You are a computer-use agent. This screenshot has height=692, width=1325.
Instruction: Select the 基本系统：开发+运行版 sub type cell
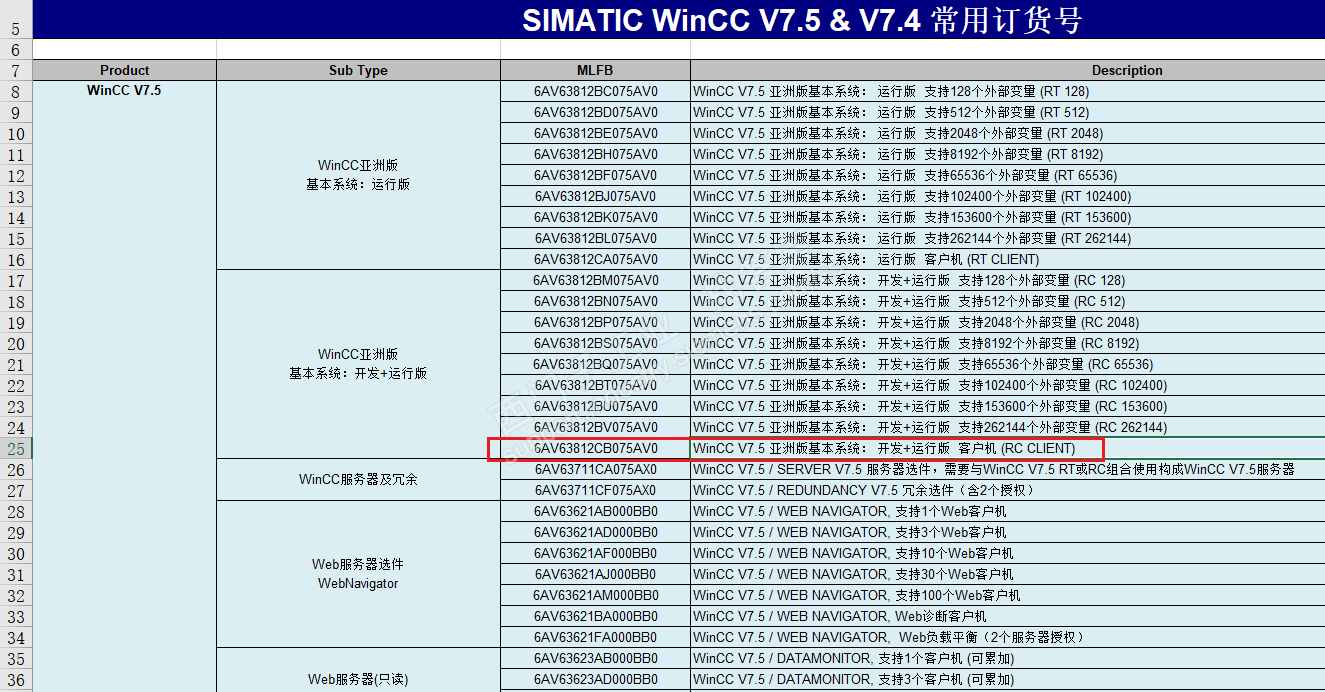click(x=358, y=364)
